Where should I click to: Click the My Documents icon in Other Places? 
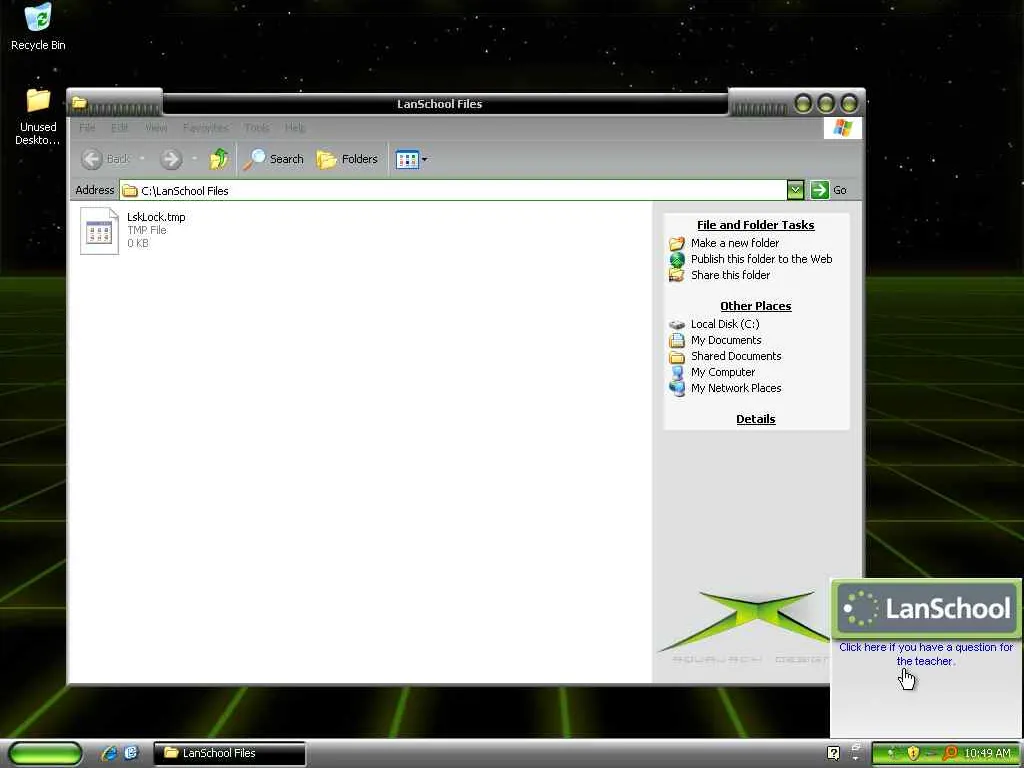(x=677, y=340)
